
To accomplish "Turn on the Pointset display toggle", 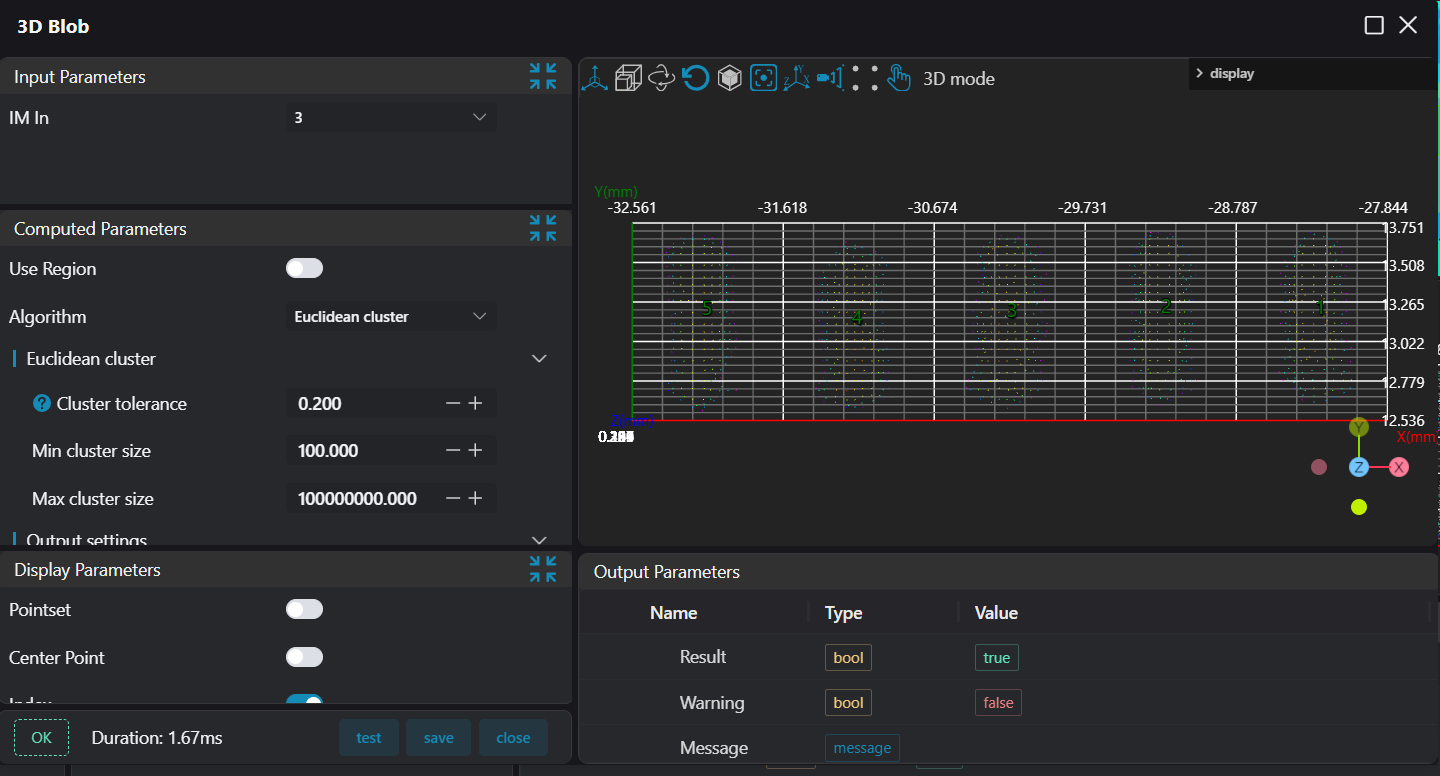I will pos(304,609).
